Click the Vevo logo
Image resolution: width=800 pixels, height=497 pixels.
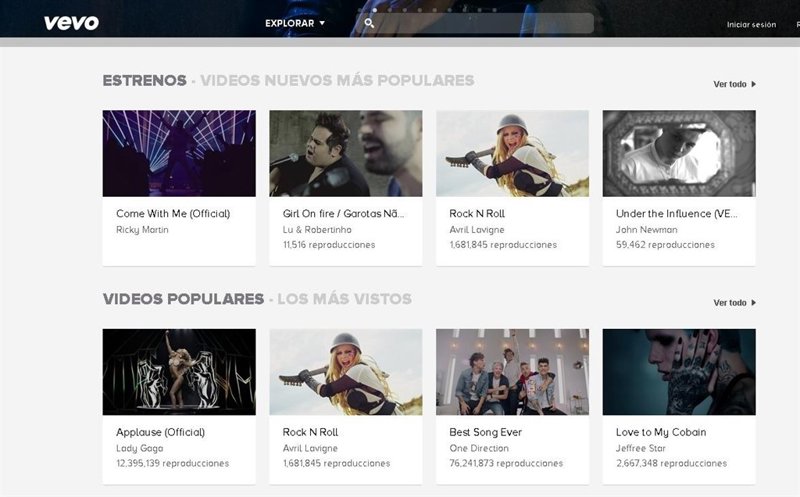click(71, 23)
